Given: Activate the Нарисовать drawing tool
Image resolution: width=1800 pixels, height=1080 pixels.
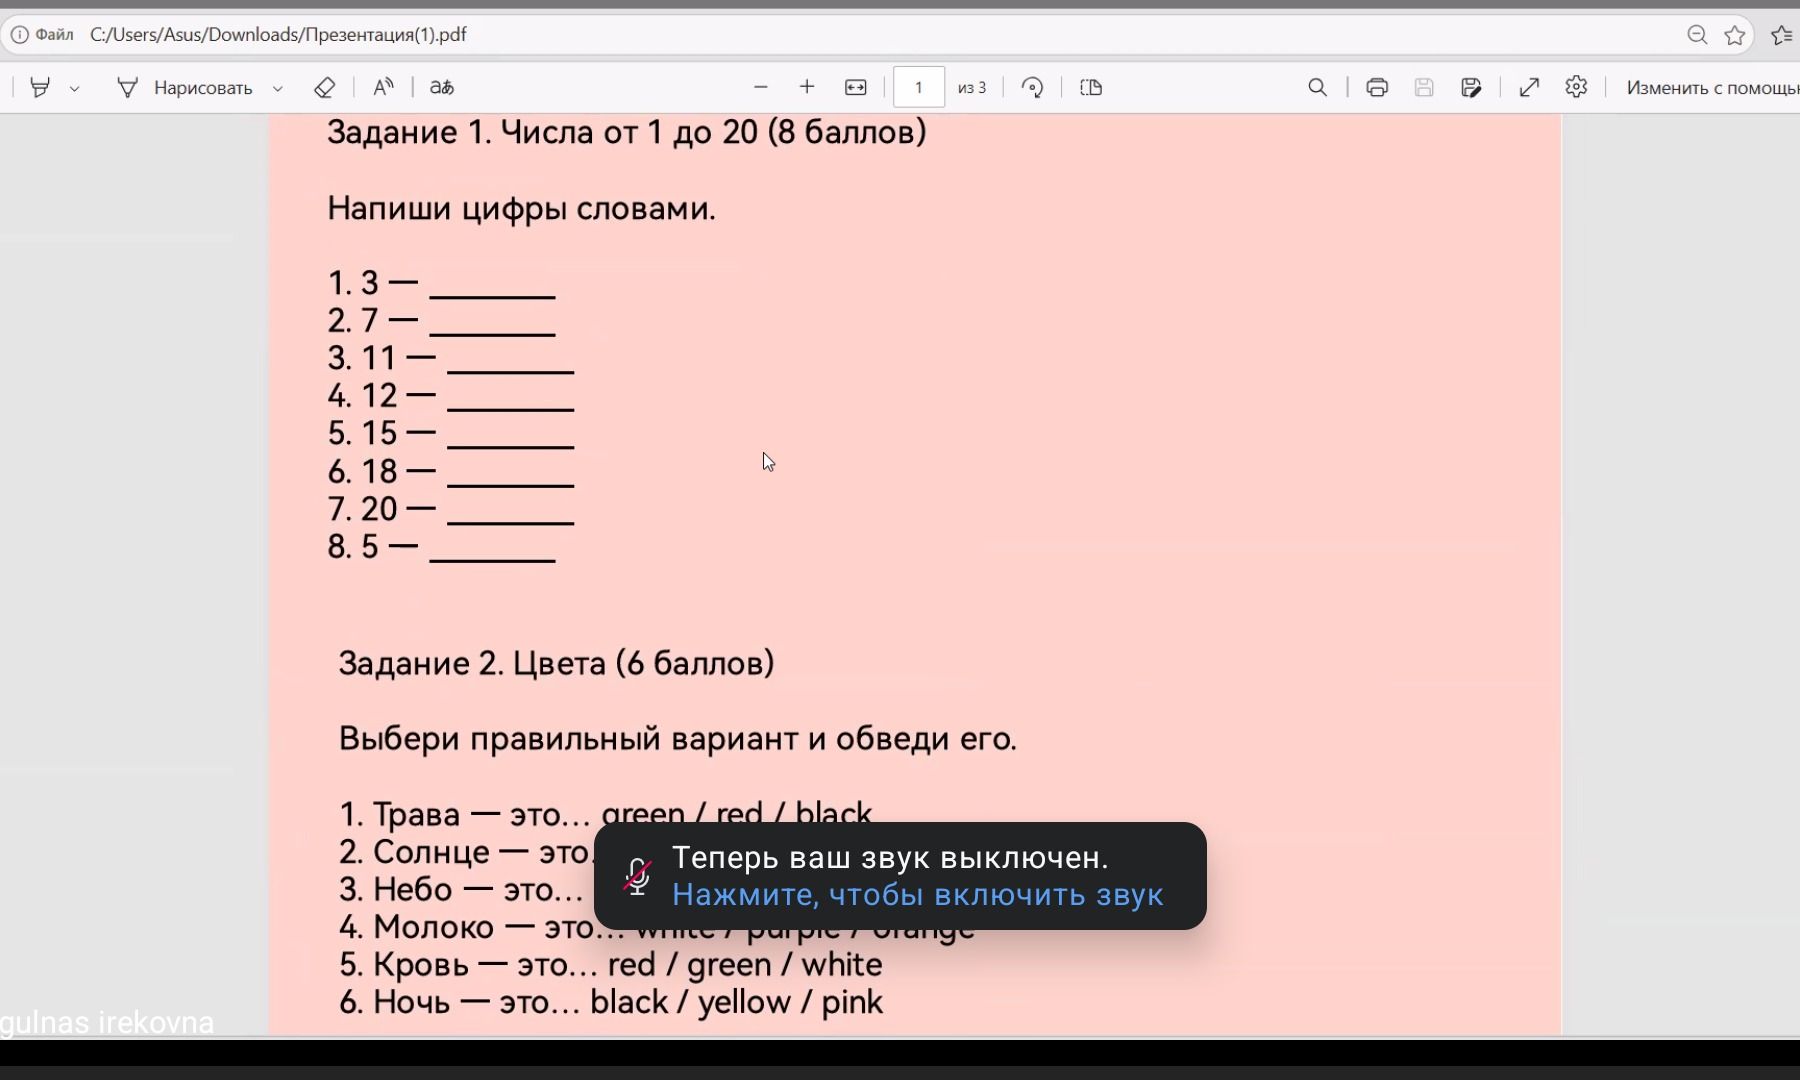Looking at the screenshot, I should click(x=185, y=88).
